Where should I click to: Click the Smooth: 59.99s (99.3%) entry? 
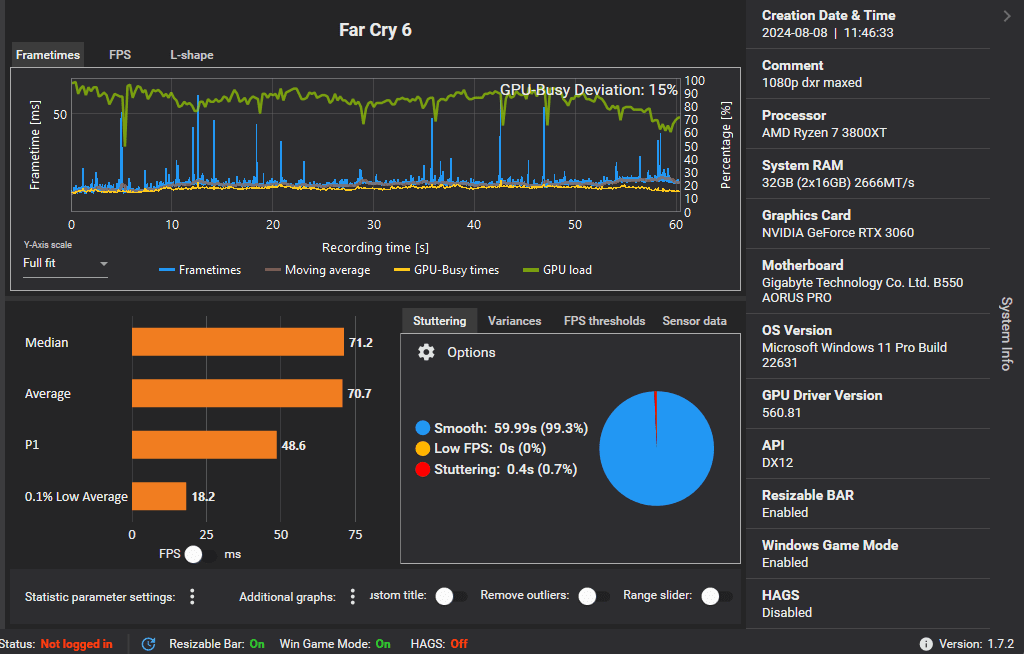pos(502,428)
